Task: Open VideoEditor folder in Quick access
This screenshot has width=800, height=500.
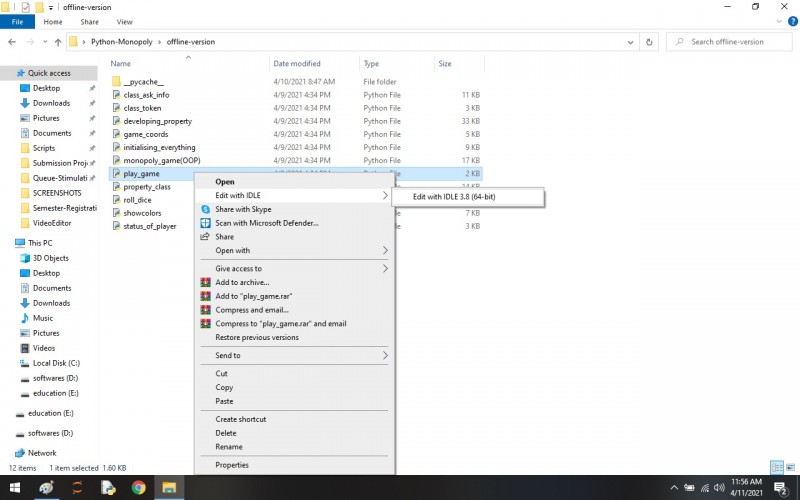Action: click(52, 223)
